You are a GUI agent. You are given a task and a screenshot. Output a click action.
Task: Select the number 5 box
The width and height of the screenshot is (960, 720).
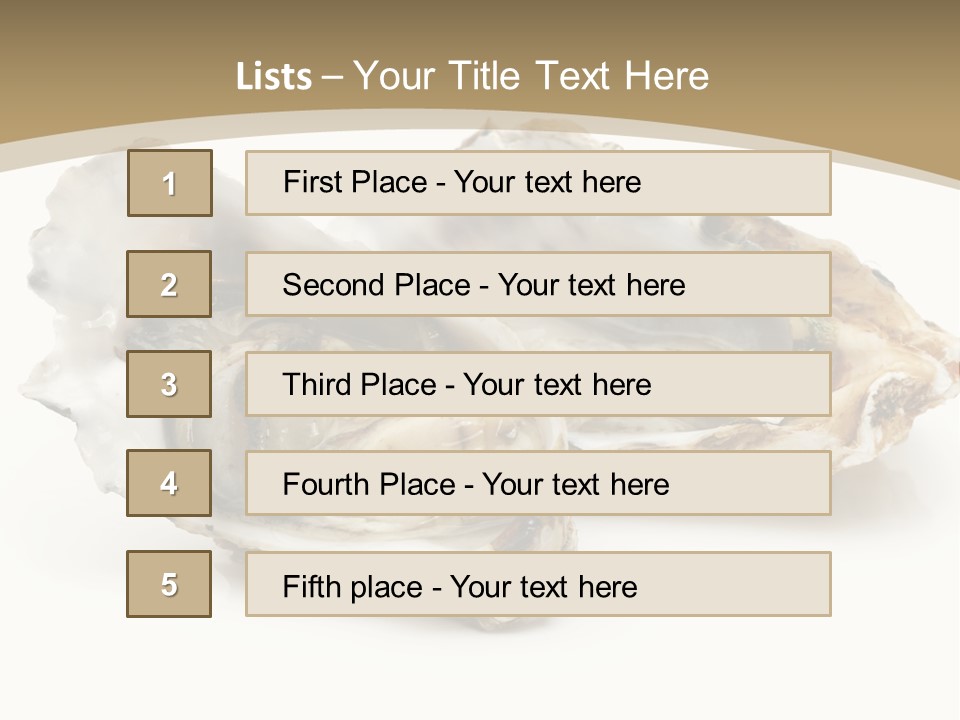pos(169,584)
